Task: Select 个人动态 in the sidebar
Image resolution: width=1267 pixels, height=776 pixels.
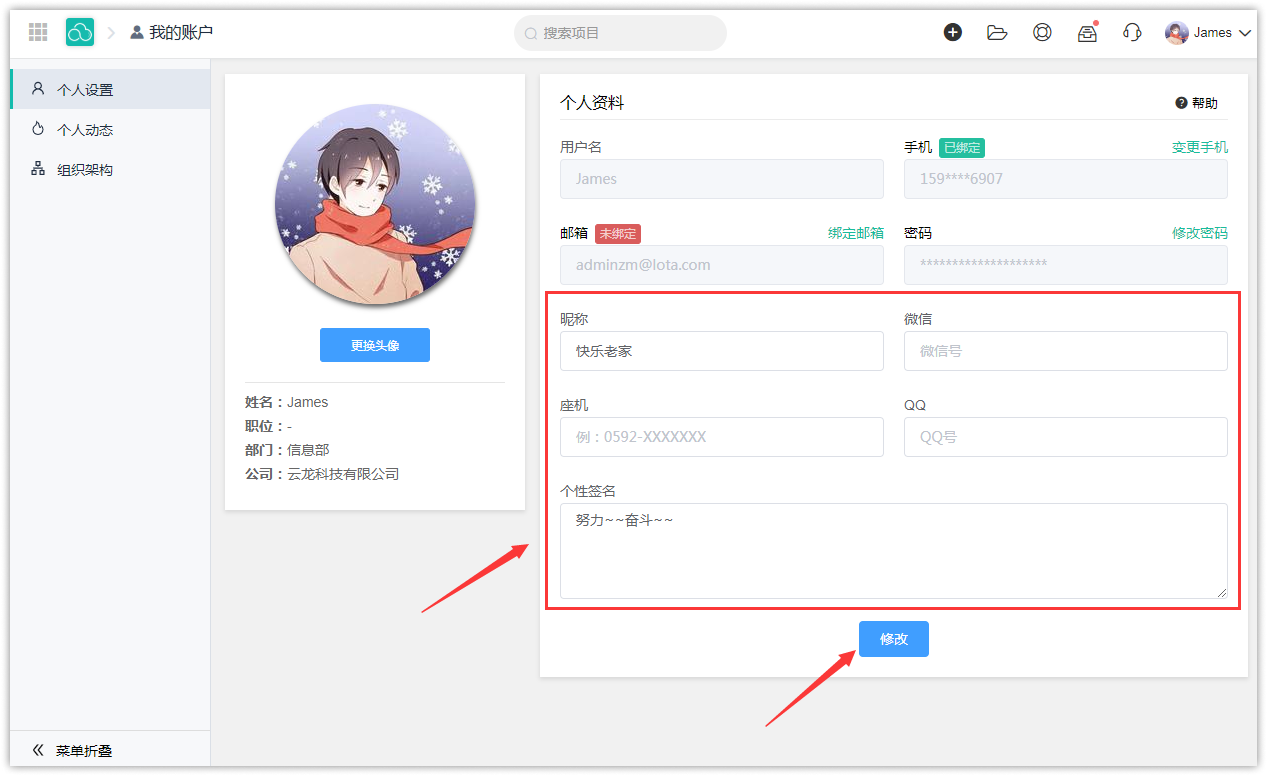Action: pos(110,129)
